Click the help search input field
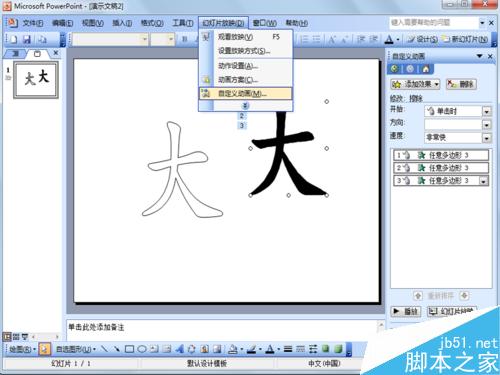This screenshot has width=500, height=375. [x=434, y=23]
